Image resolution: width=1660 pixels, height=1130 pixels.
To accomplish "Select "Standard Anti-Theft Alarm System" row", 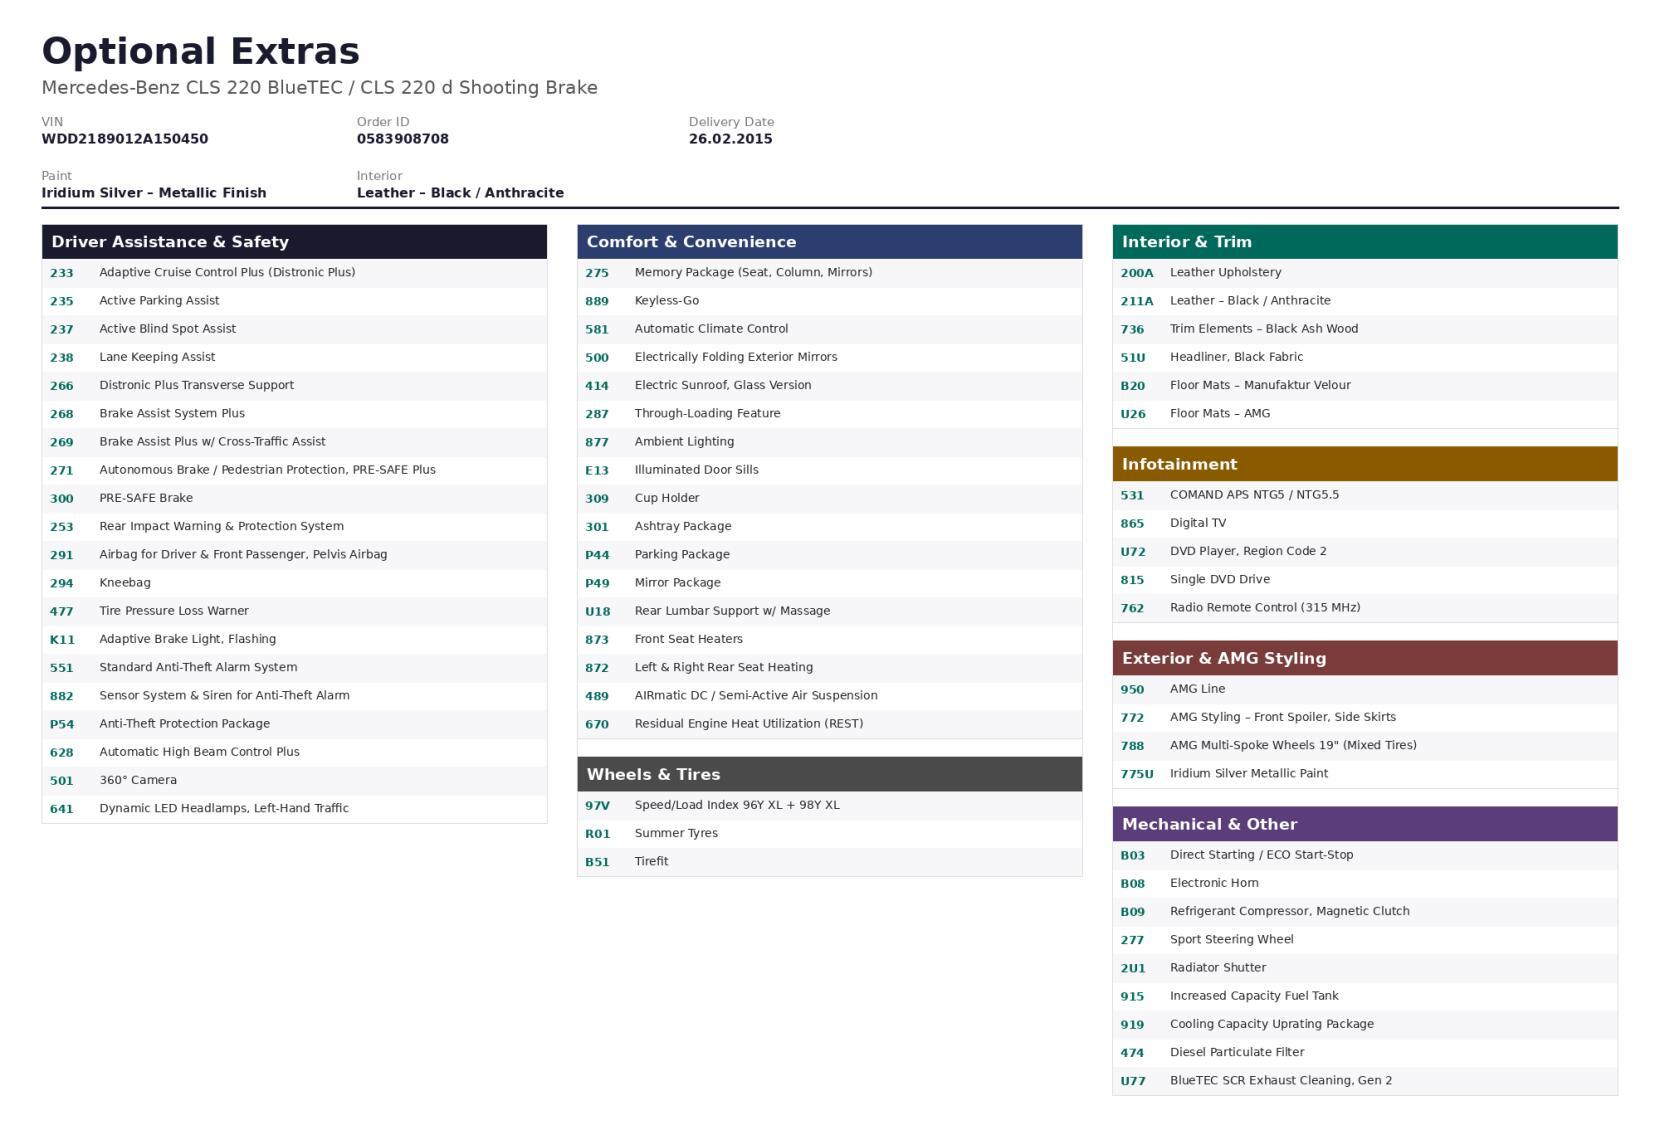I will click(294, 667).
